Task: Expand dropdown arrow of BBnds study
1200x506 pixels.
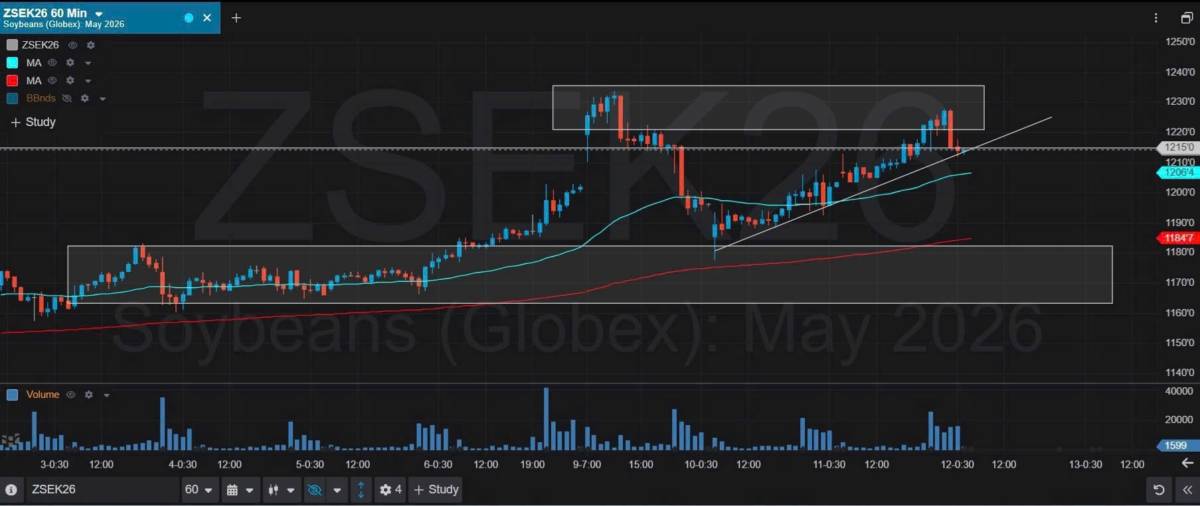Action: point(102,98)
